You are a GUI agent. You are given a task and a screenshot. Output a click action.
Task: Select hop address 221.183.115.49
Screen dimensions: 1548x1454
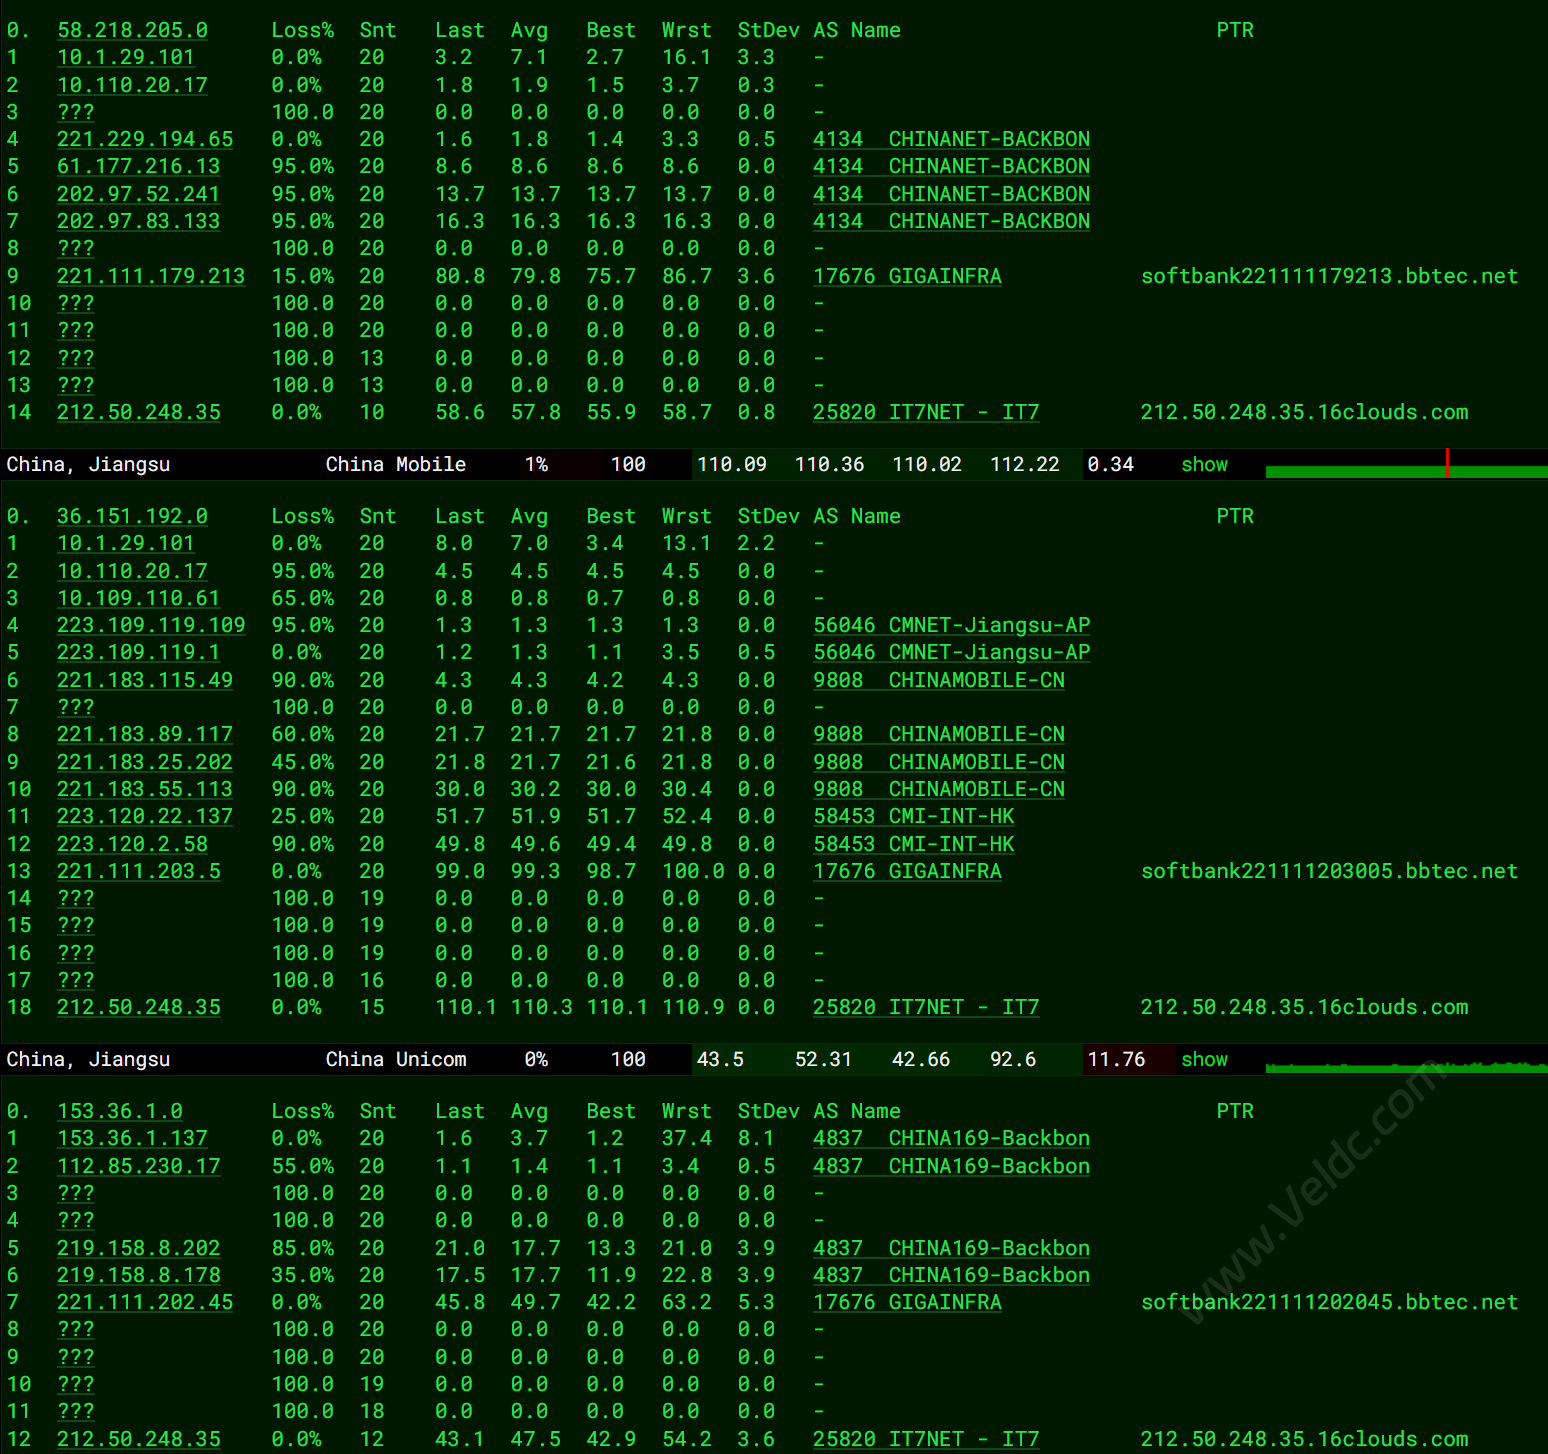(145, 681)
